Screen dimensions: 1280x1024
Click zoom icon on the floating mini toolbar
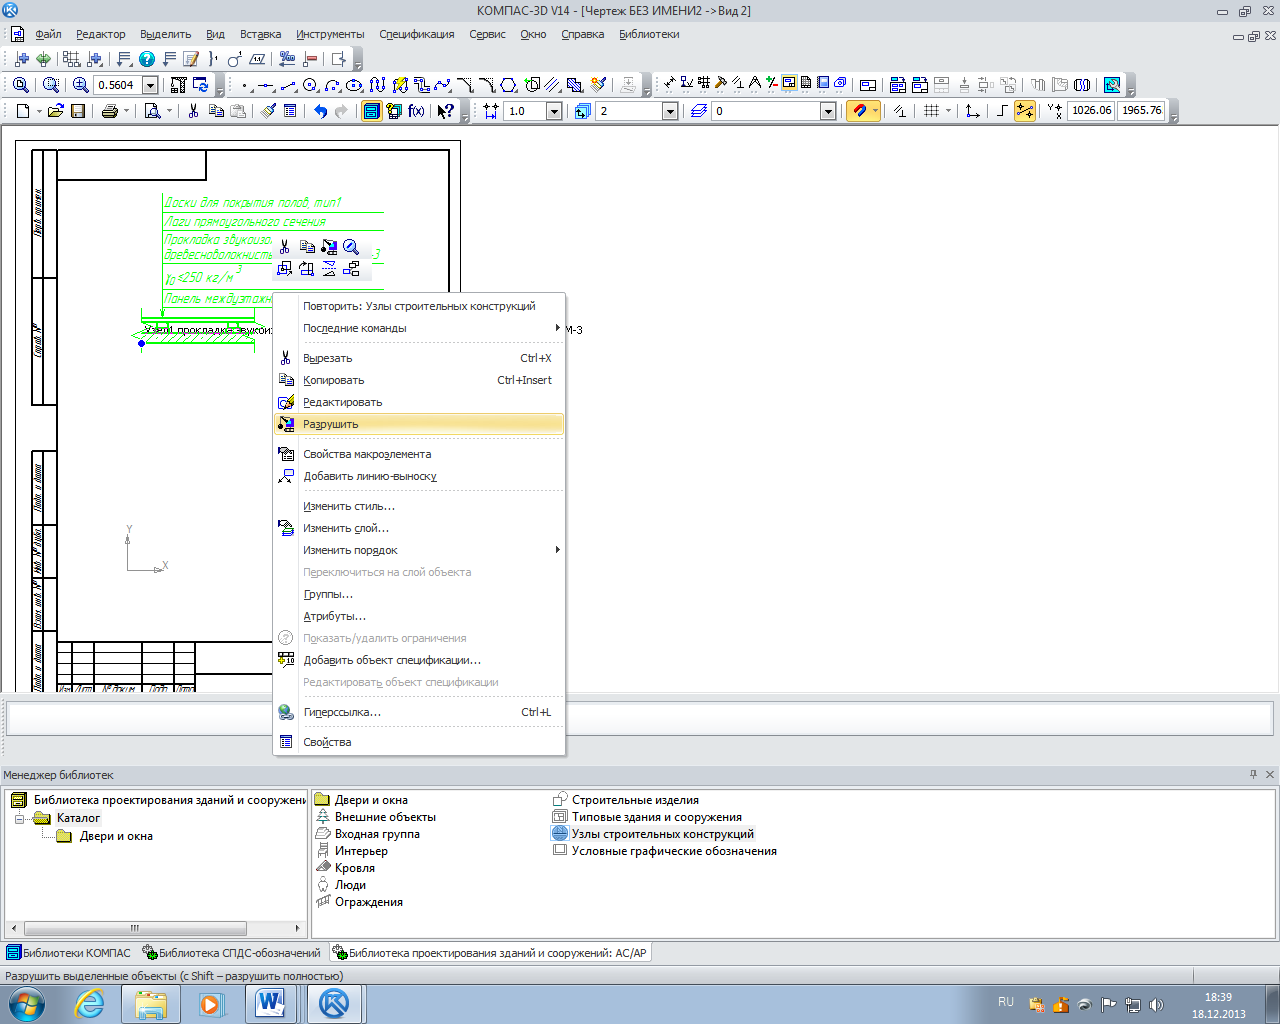[351, 246]
